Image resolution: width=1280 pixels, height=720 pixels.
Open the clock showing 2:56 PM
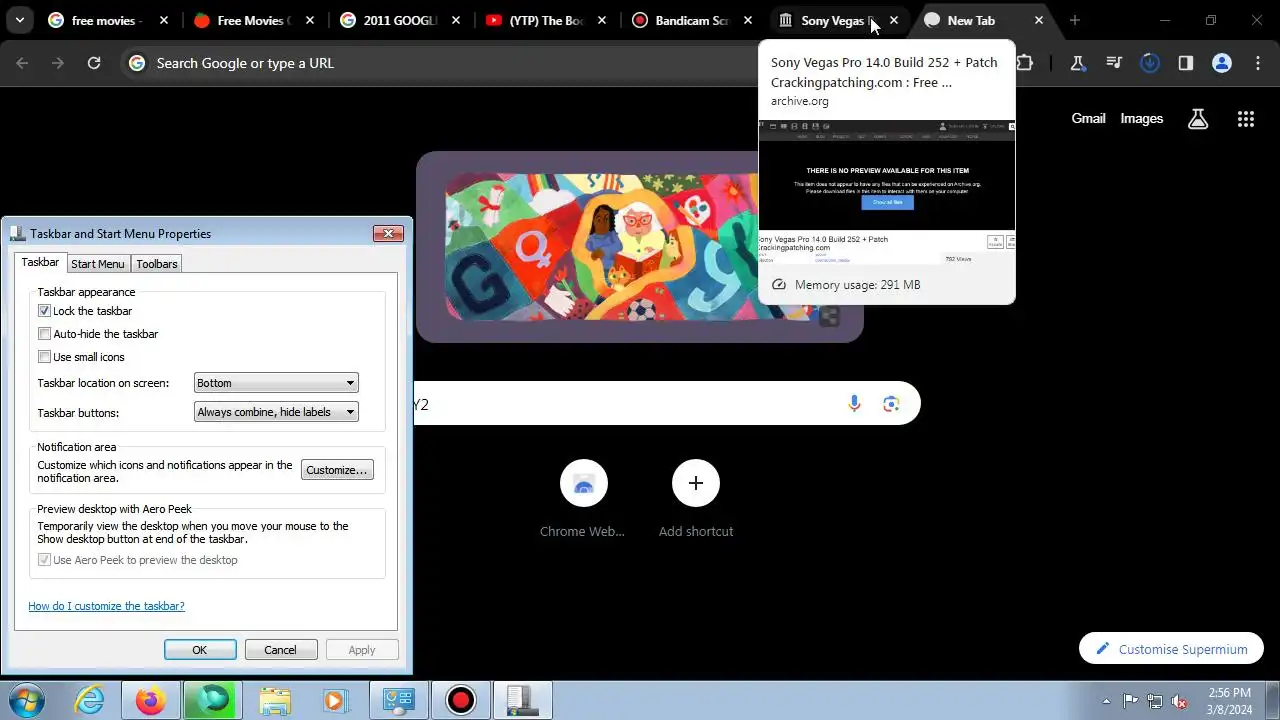[1229, 700]
